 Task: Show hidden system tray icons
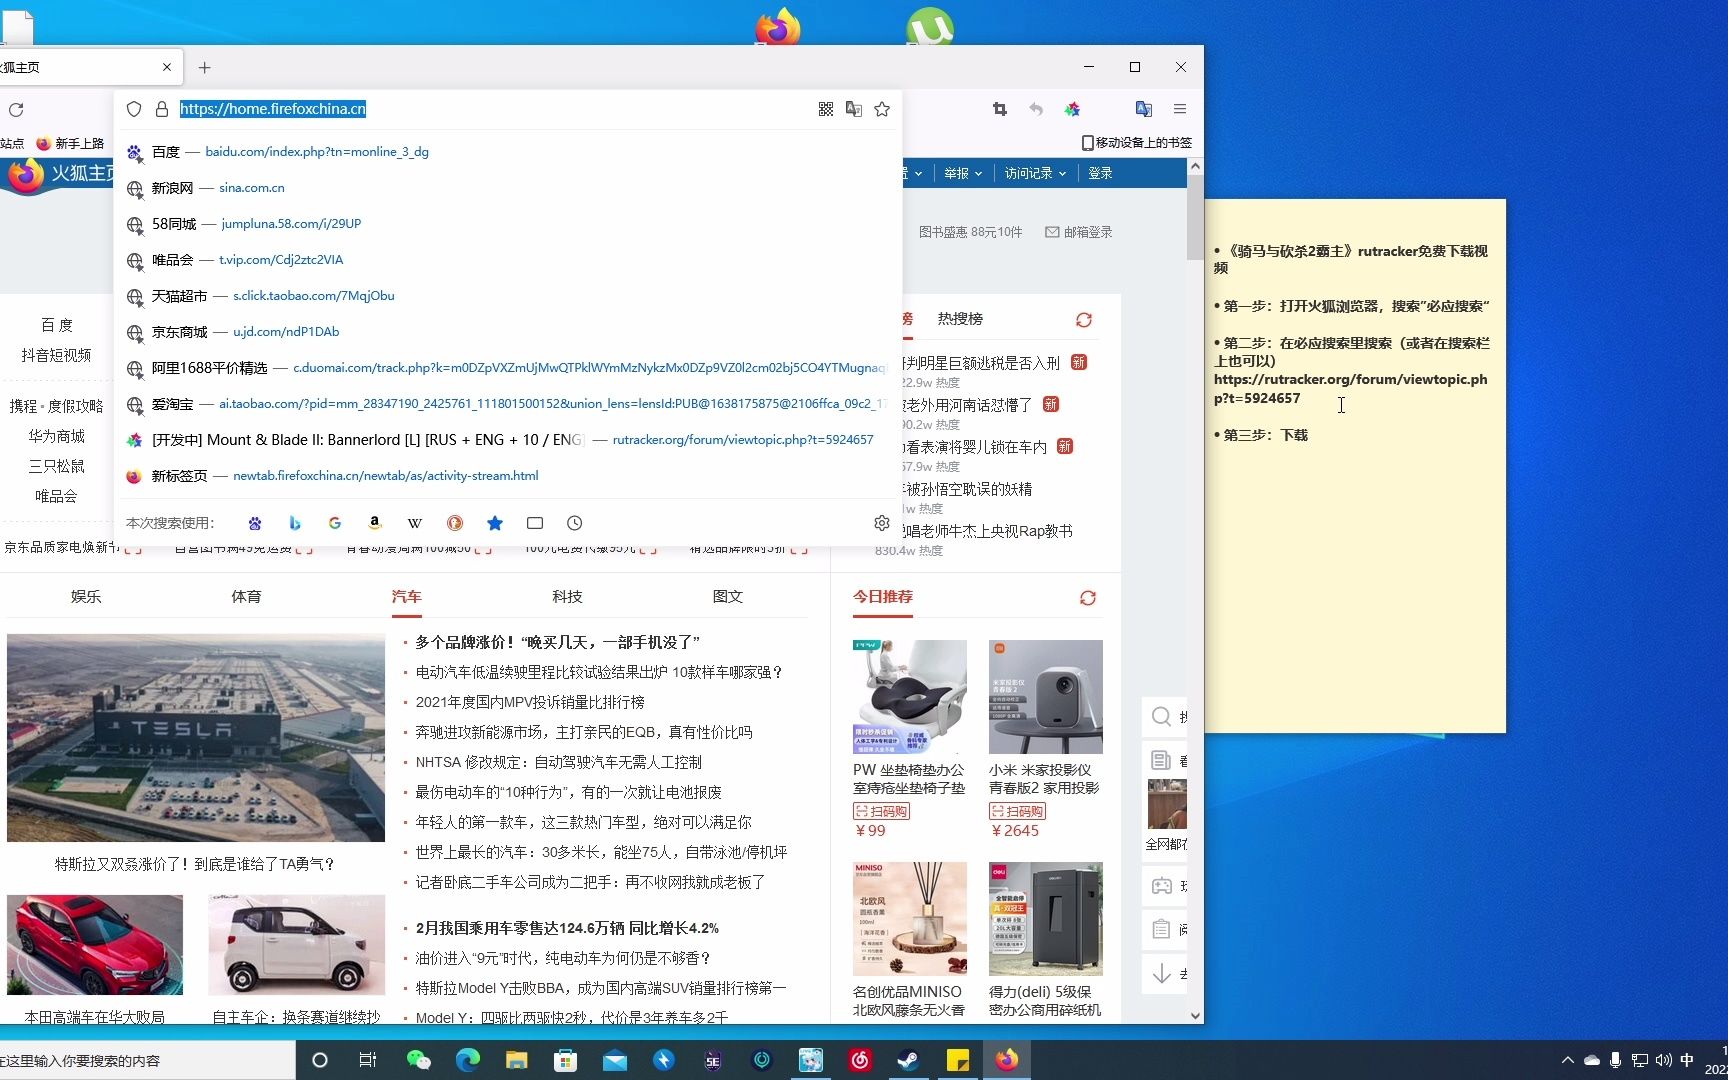point(1567,1060)
